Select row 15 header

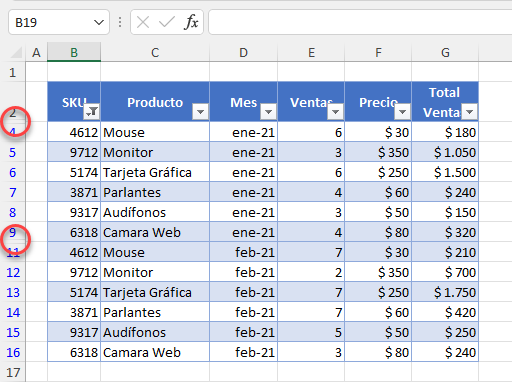[13, 332]
